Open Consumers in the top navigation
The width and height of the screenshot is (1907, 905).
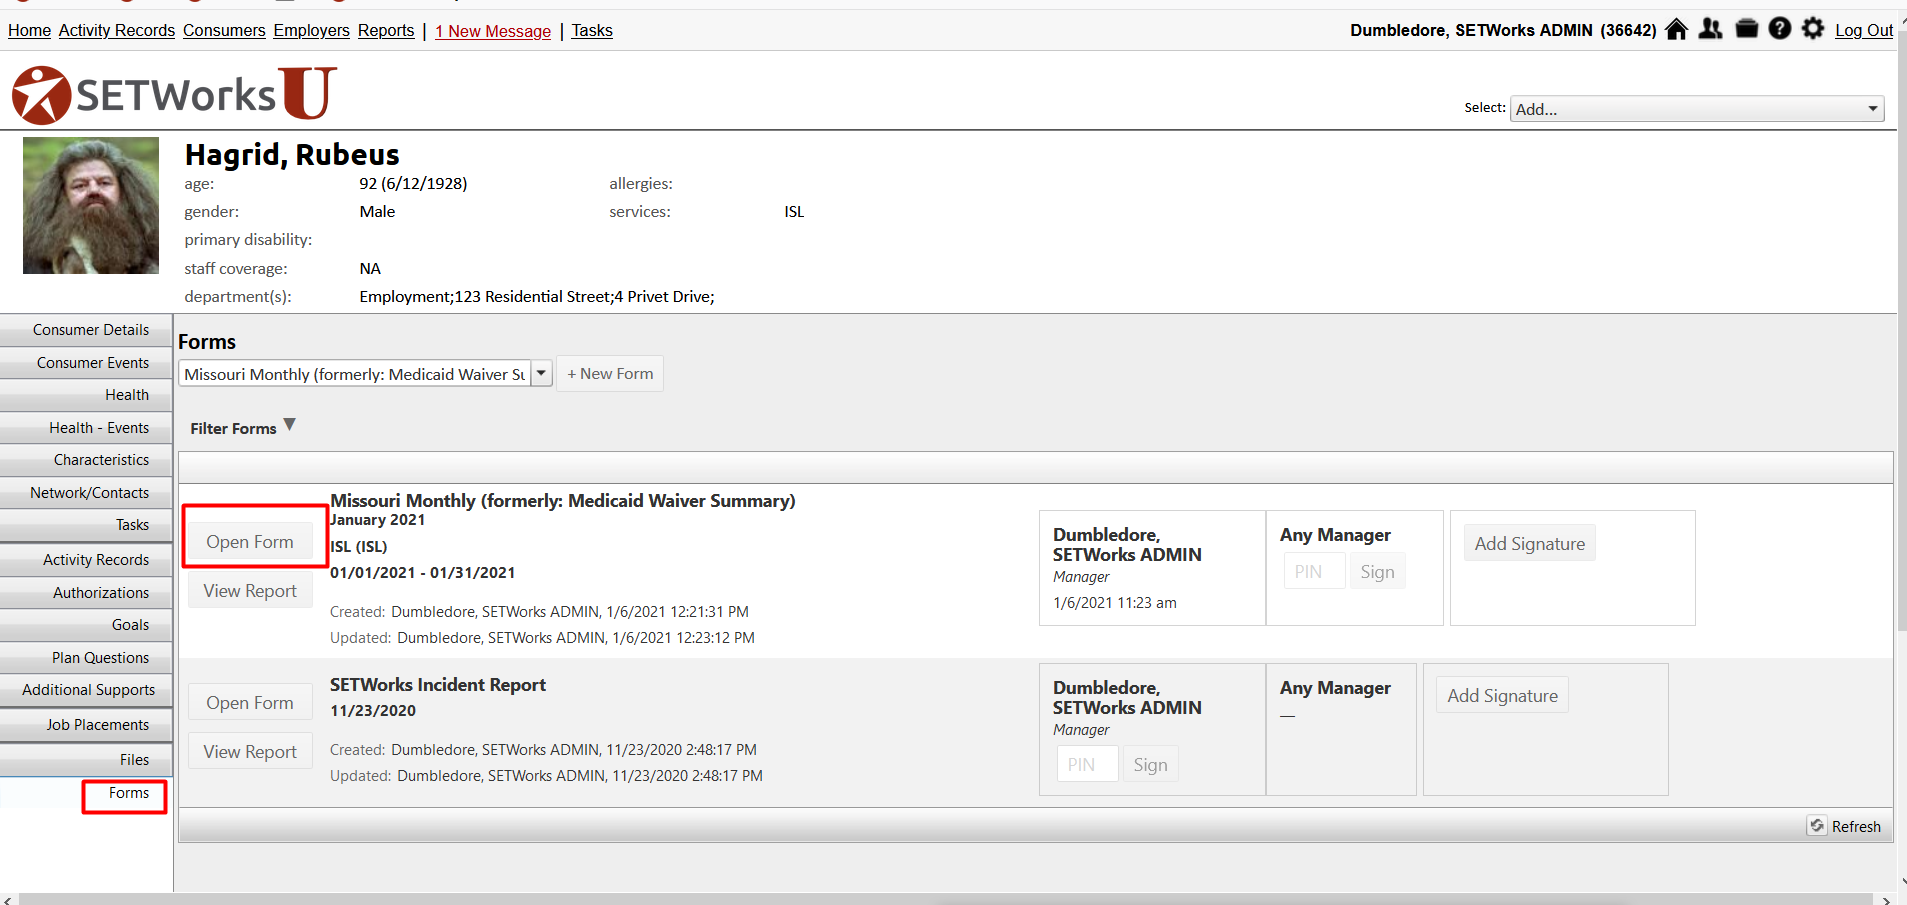tap(224, 31)
